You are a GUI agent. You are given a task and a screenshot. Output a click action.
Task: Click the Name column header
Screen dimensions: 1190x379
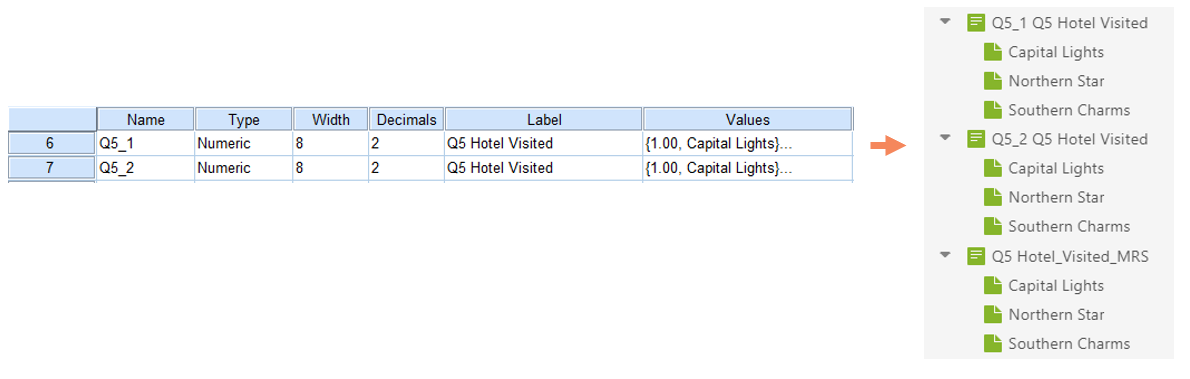coord(146,119)
